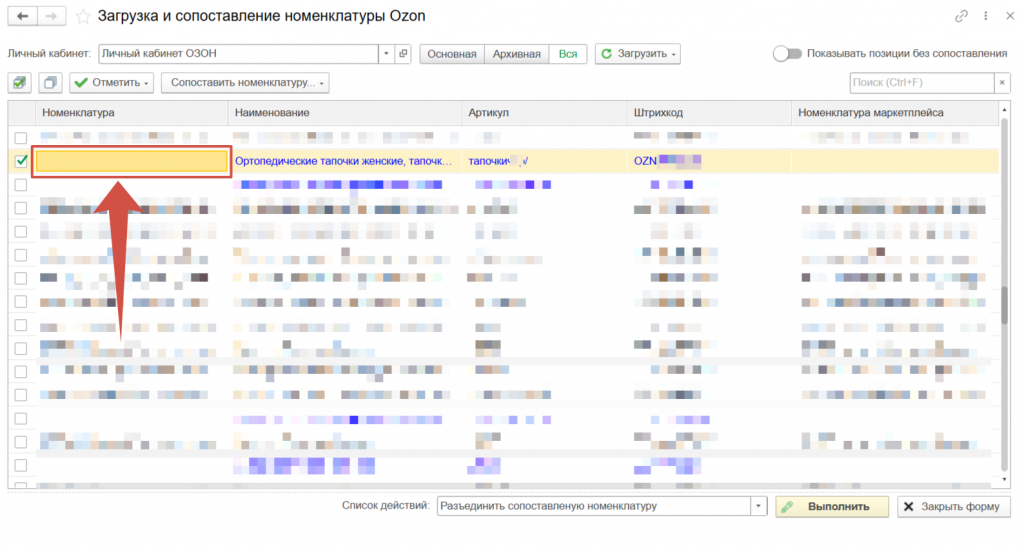This screenshot has width=1024, height=546.
Task: Select the Основная tab
Action: [452, 54]
